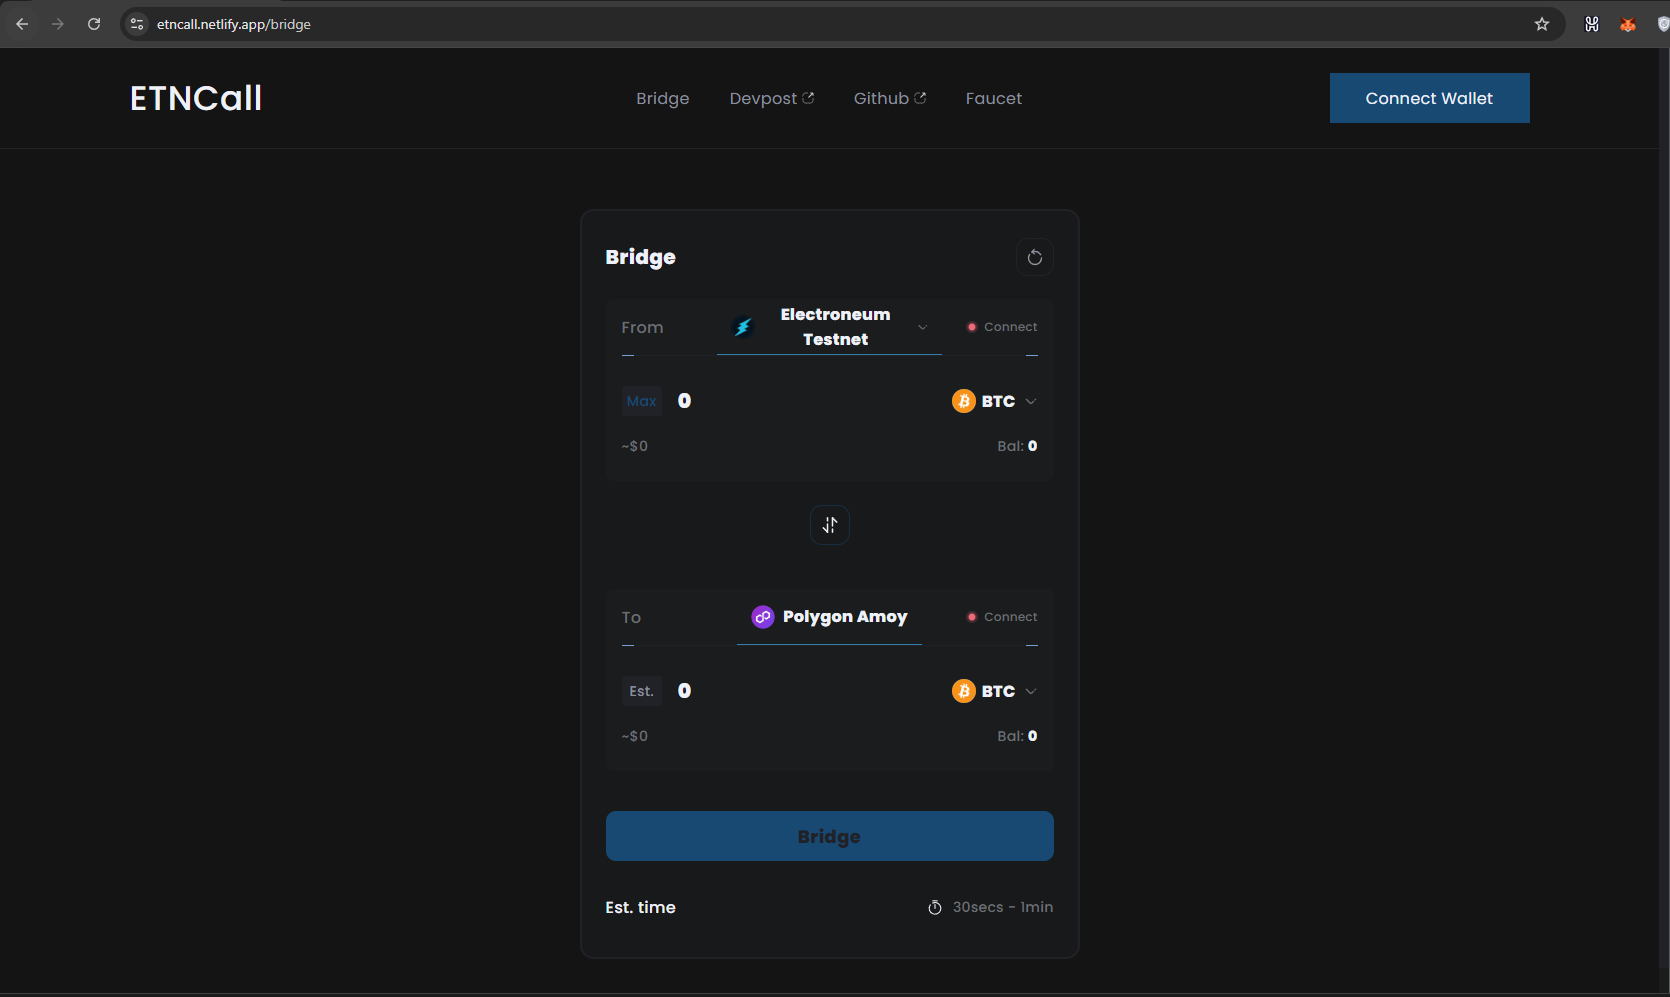Click the Connect Wallet button

[x=1429, y=98]
